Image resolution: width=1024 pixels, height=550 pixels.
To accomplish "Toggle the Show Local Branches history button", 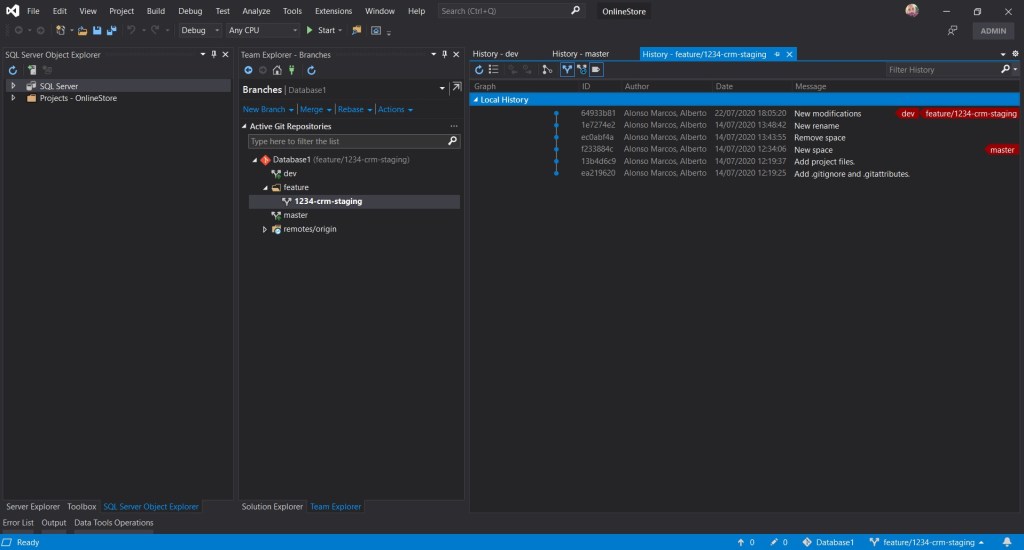I will 567,70.
